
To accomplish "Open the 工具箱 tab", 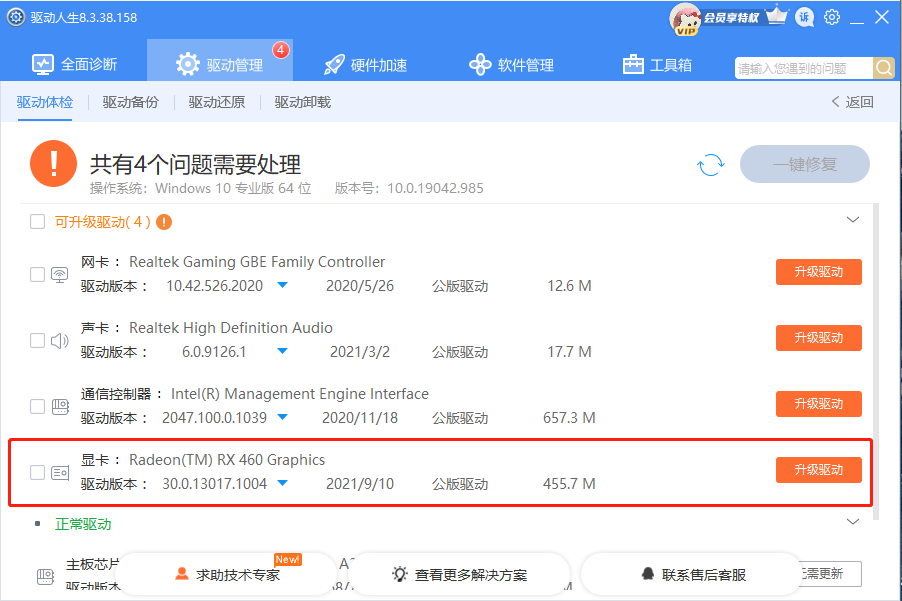I will pos(657,65).
